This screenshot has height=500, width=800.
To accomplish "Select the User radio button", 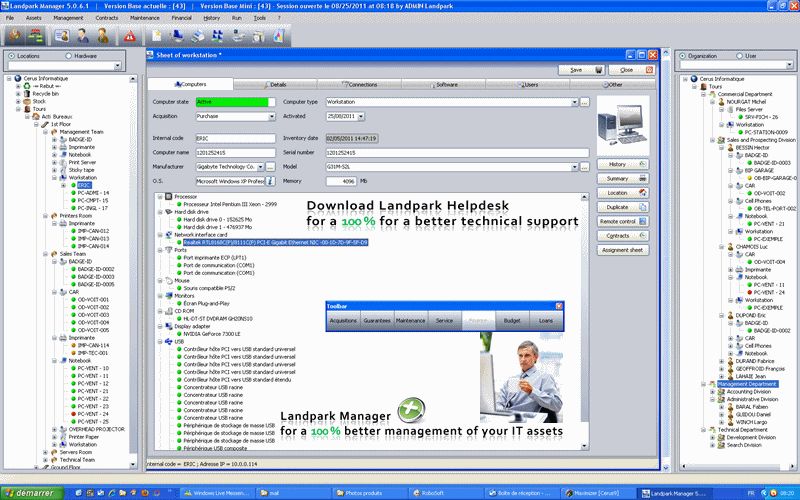I will [739, 56].
